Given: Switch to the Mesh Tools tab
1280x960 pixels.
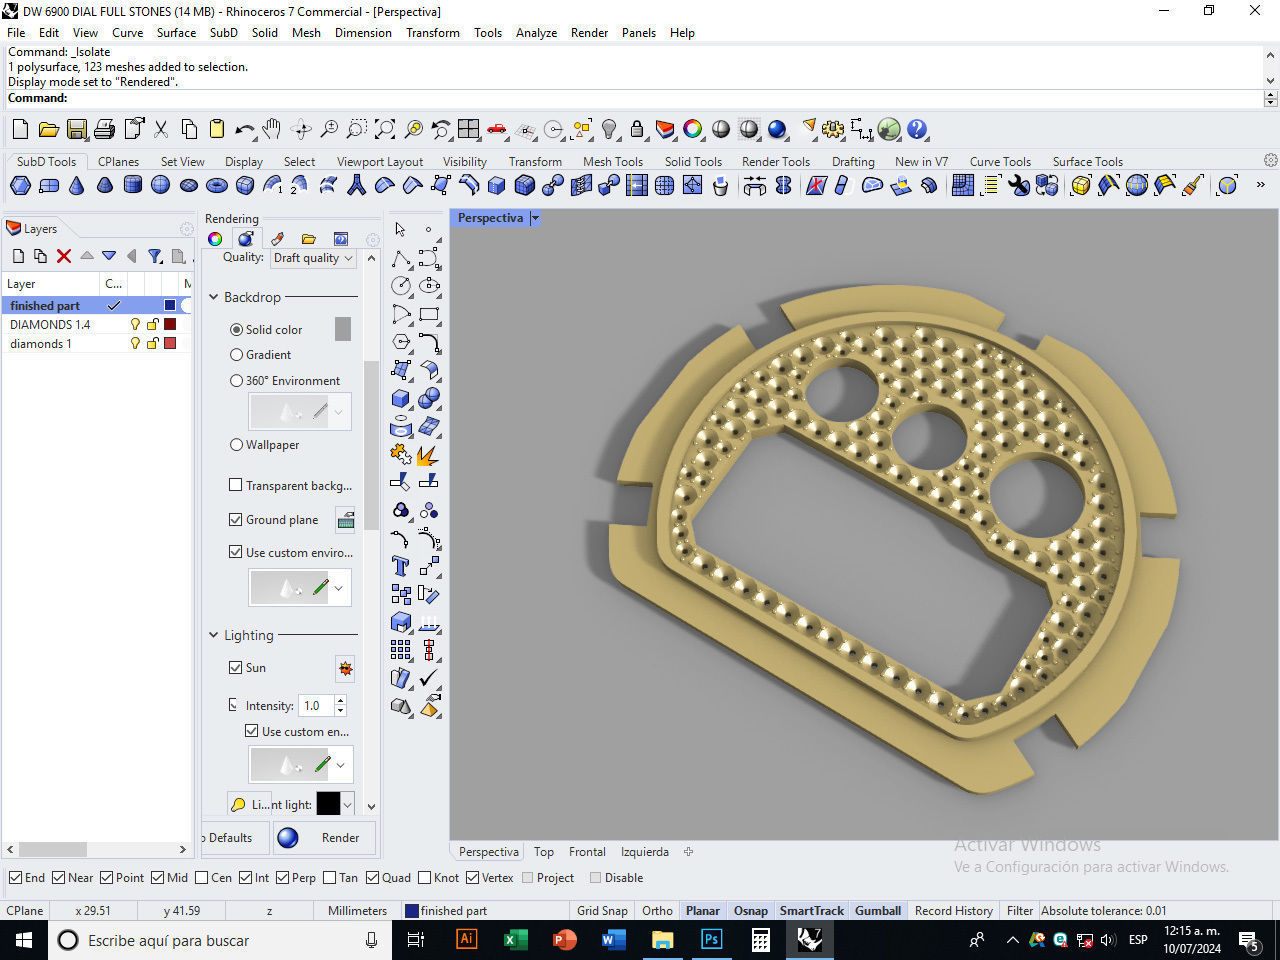Looking at the screenshot, I should pos(612,161).
